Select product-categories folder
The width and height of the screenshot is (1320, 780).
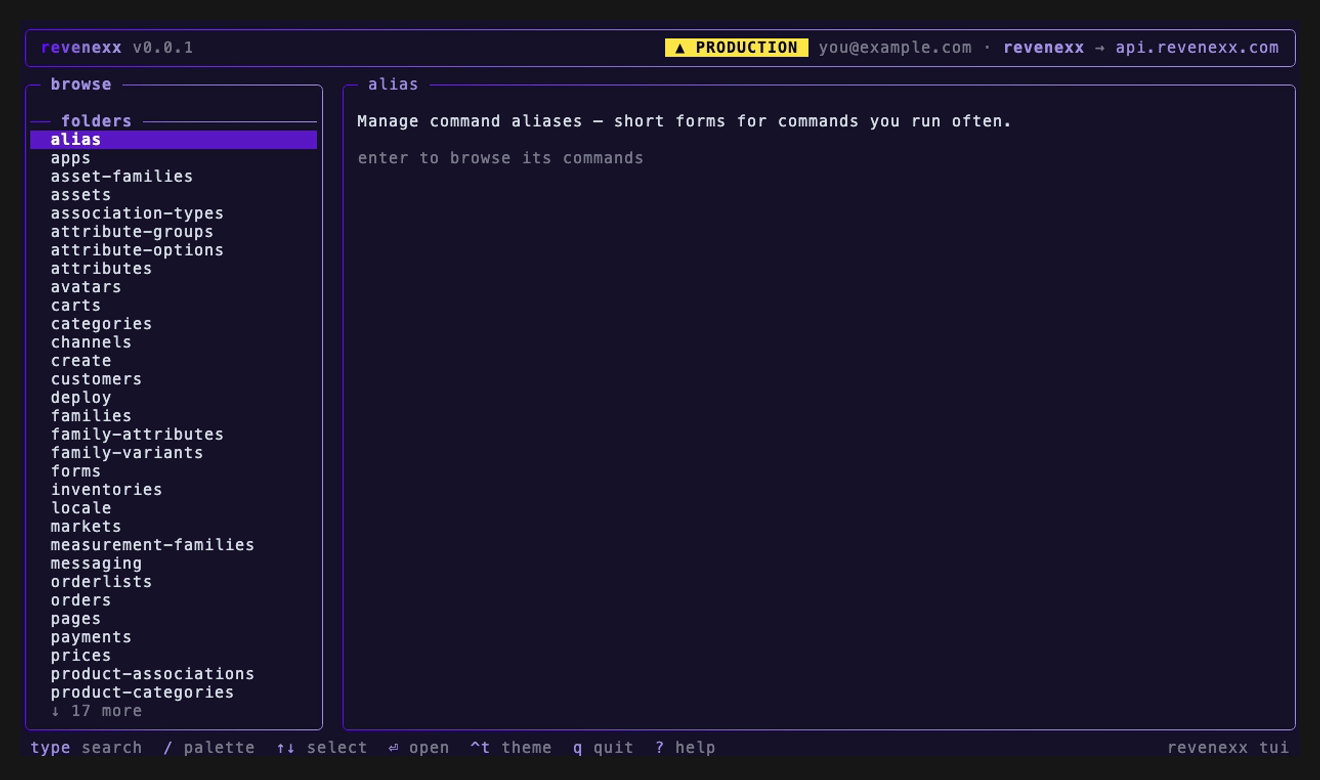(173, 693)
